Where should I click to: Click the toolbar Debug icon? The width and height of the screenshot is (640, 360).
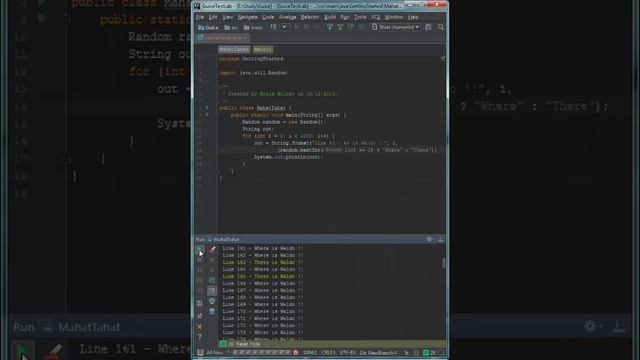pos(307,27)
